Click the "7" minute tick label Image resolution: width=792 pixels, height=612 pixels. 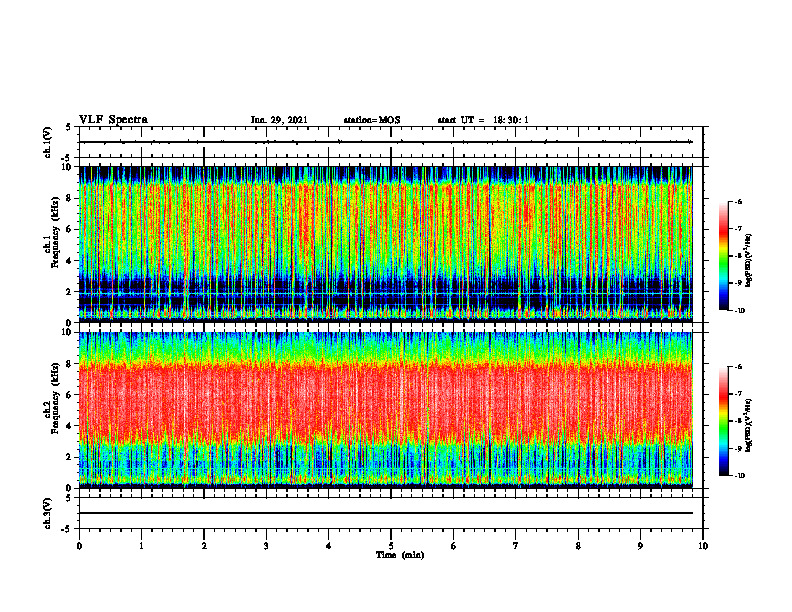click(x=516, y=546)
